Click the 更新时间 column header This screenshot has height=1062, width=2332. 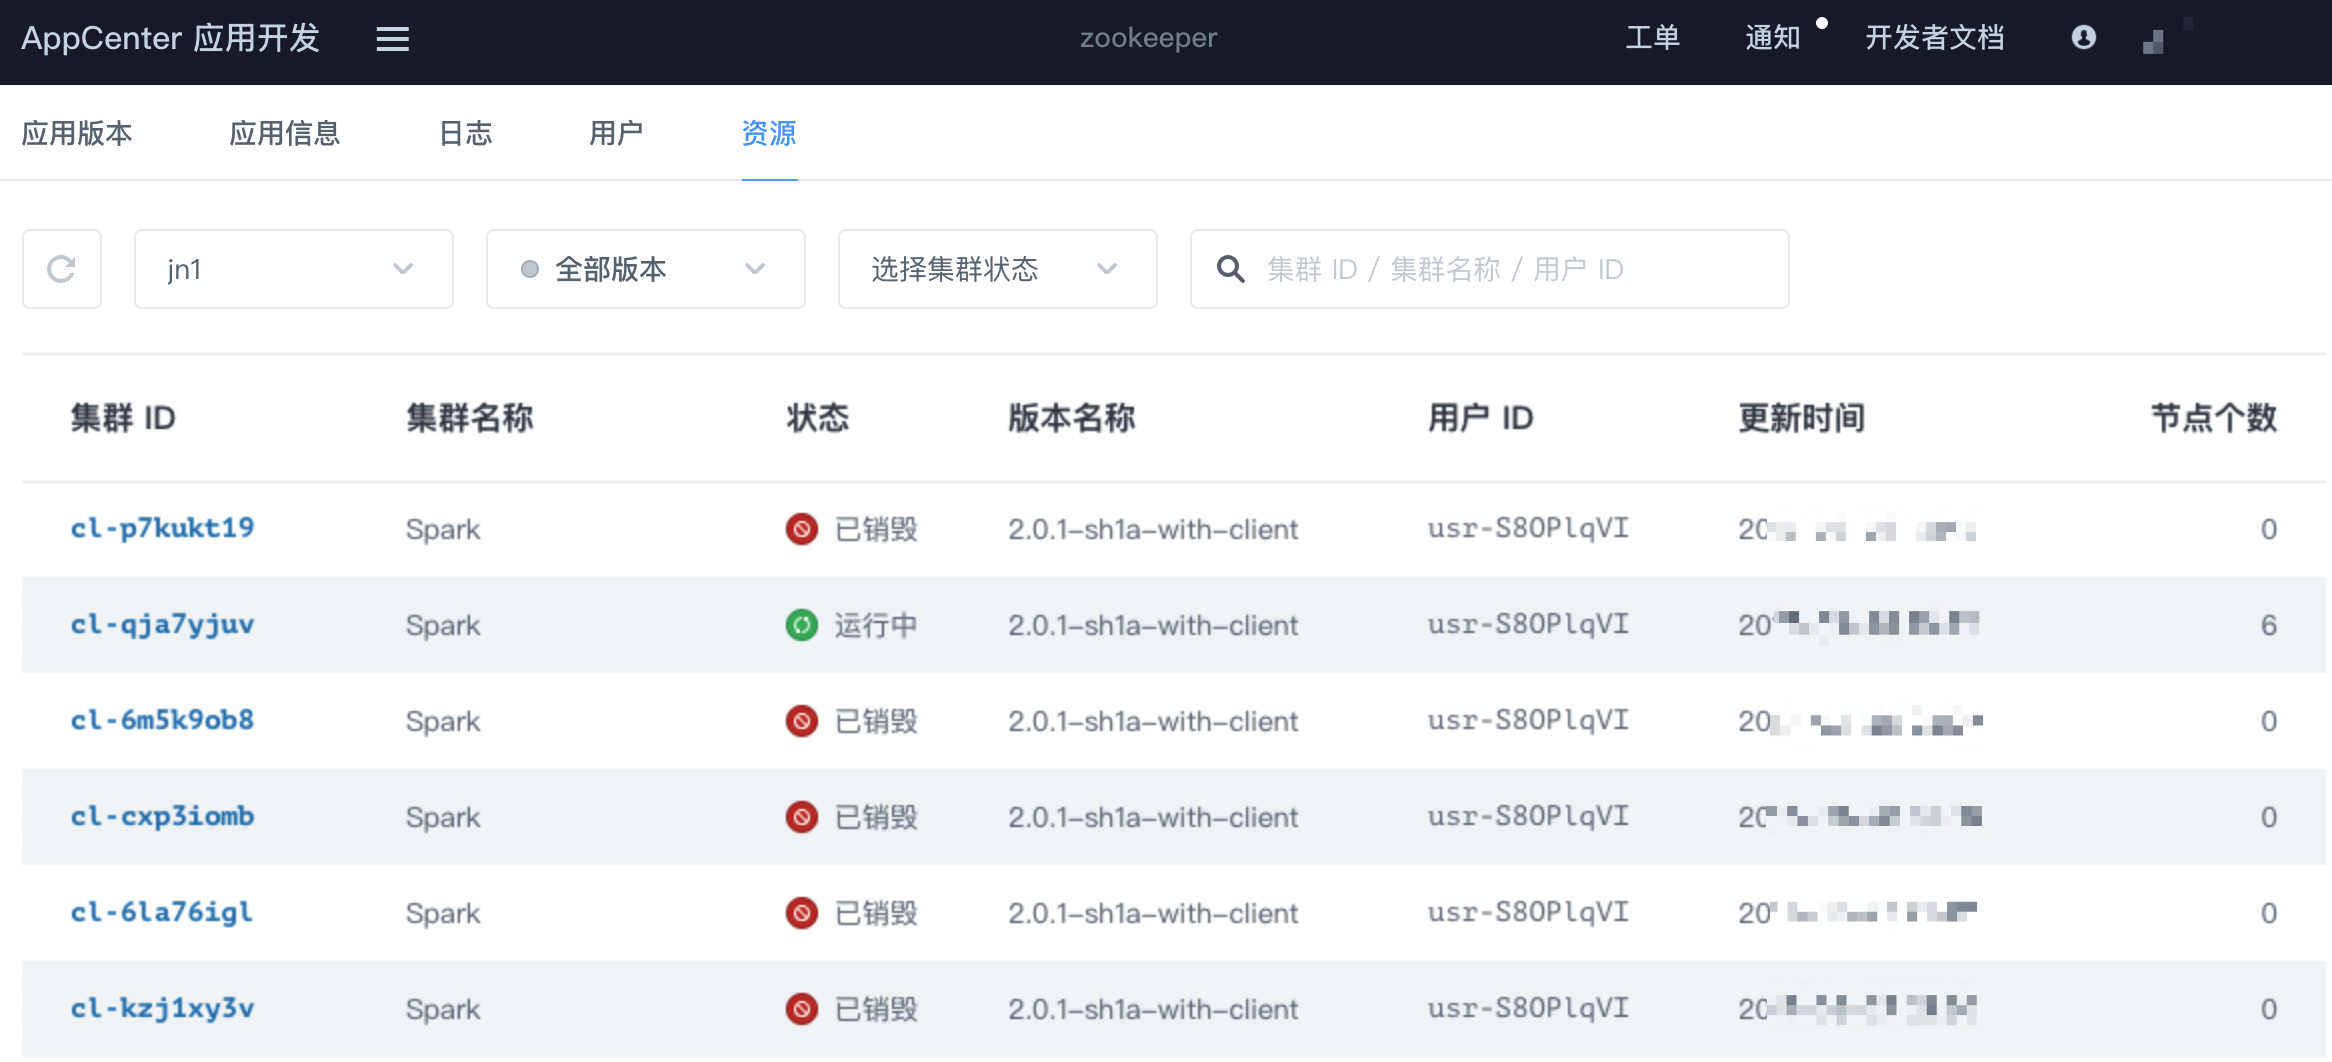(x=1802, y=418)
